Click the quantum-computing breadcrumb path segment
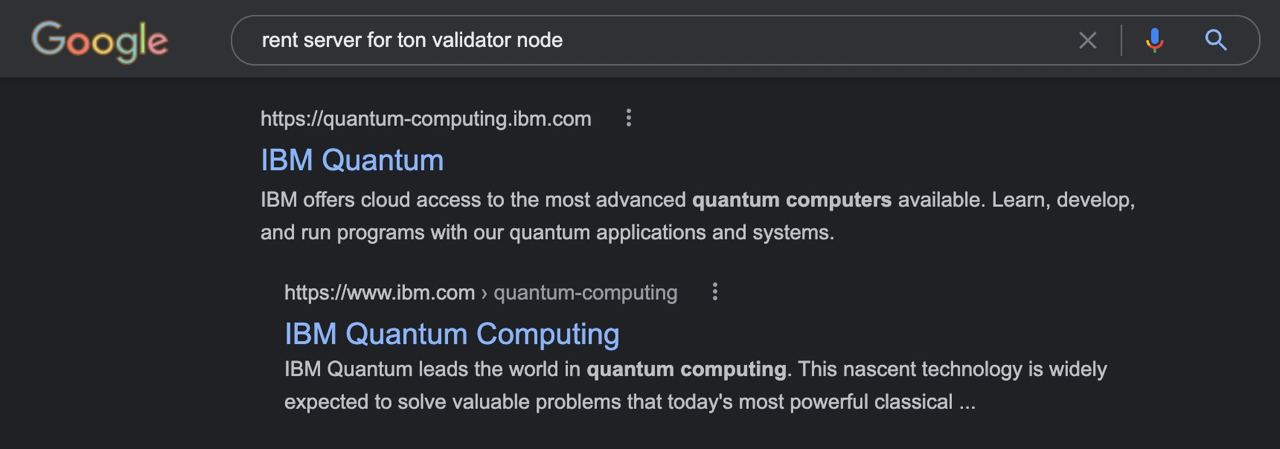This screenshot has height=449, width=1280. (586, 293)
